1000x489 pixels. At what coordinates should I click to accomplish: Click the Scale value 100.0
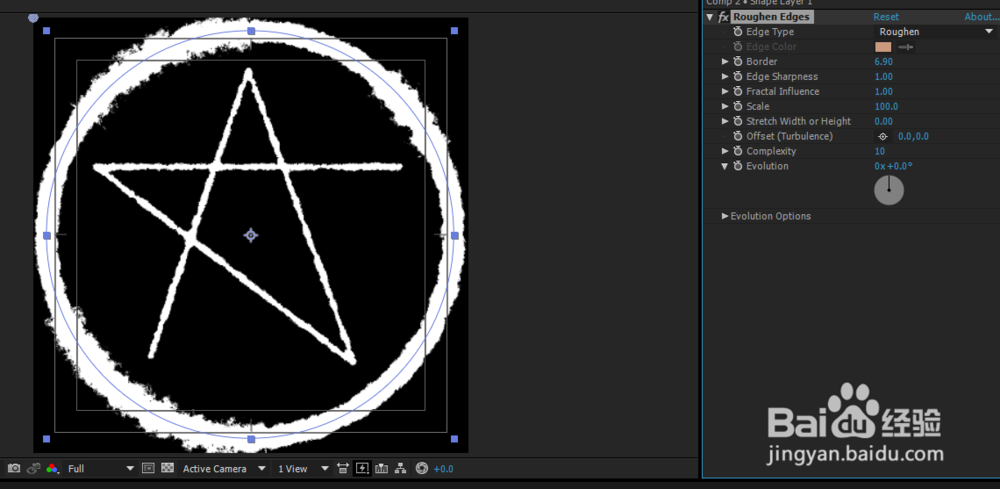pos(886,106)
